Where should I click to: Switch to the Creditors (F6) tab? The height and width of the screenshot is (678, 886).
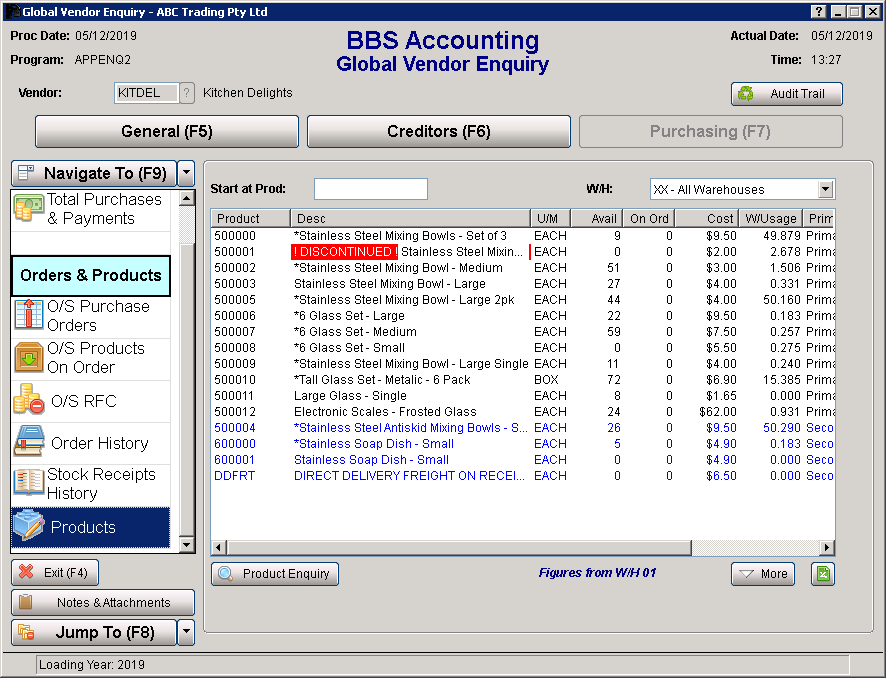tap(439, 132)
